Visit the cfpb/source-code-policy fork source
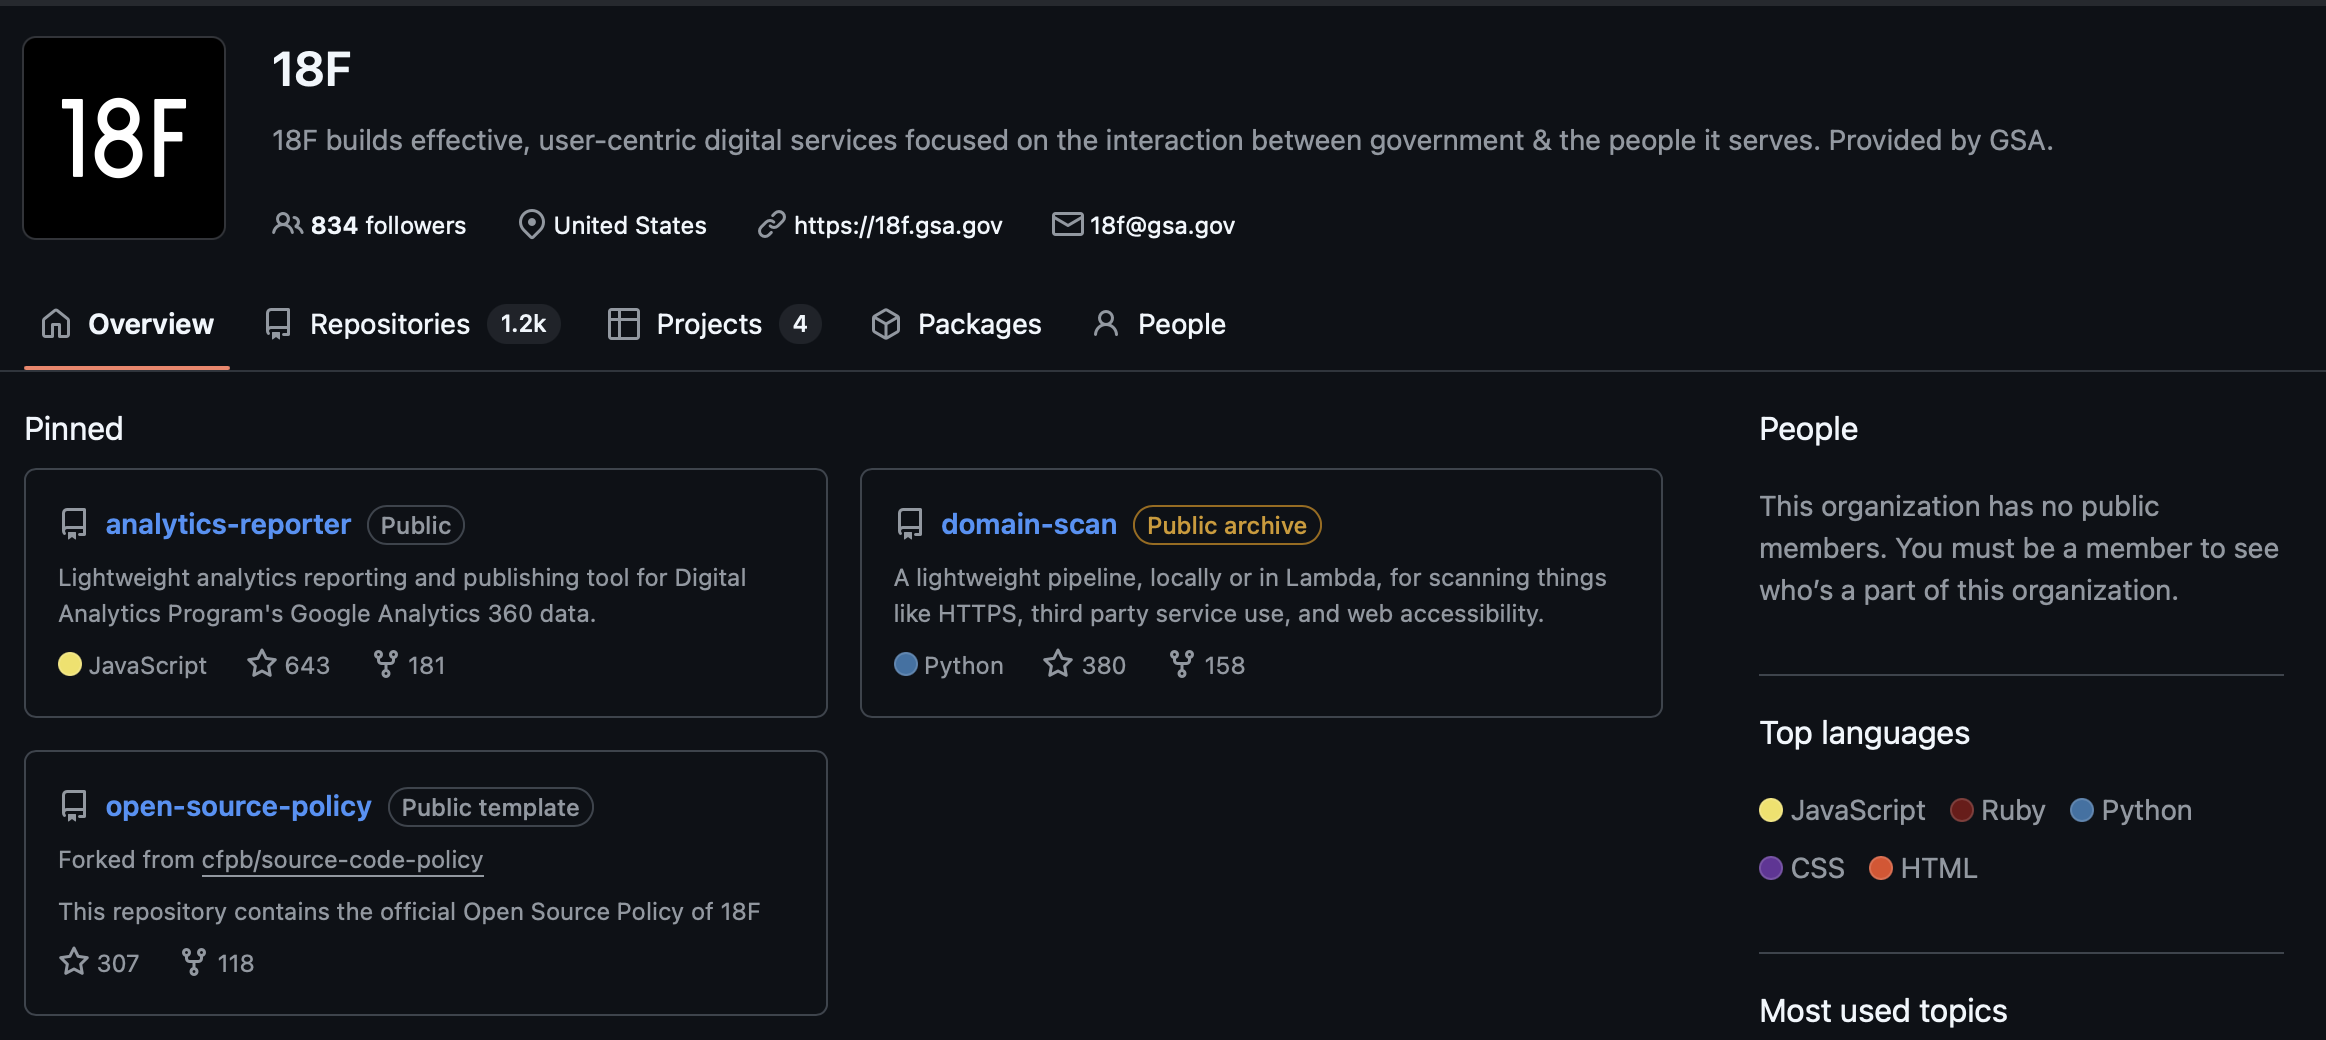 (342, 859)
